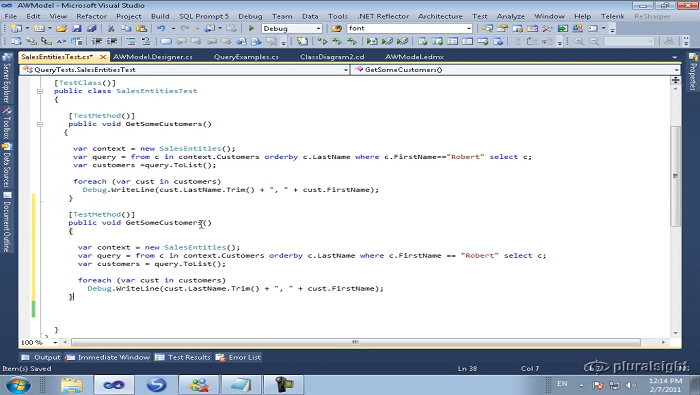Save the current file with floppy icon
This screenshot has width=700, height=395.
tap(76, 28)
